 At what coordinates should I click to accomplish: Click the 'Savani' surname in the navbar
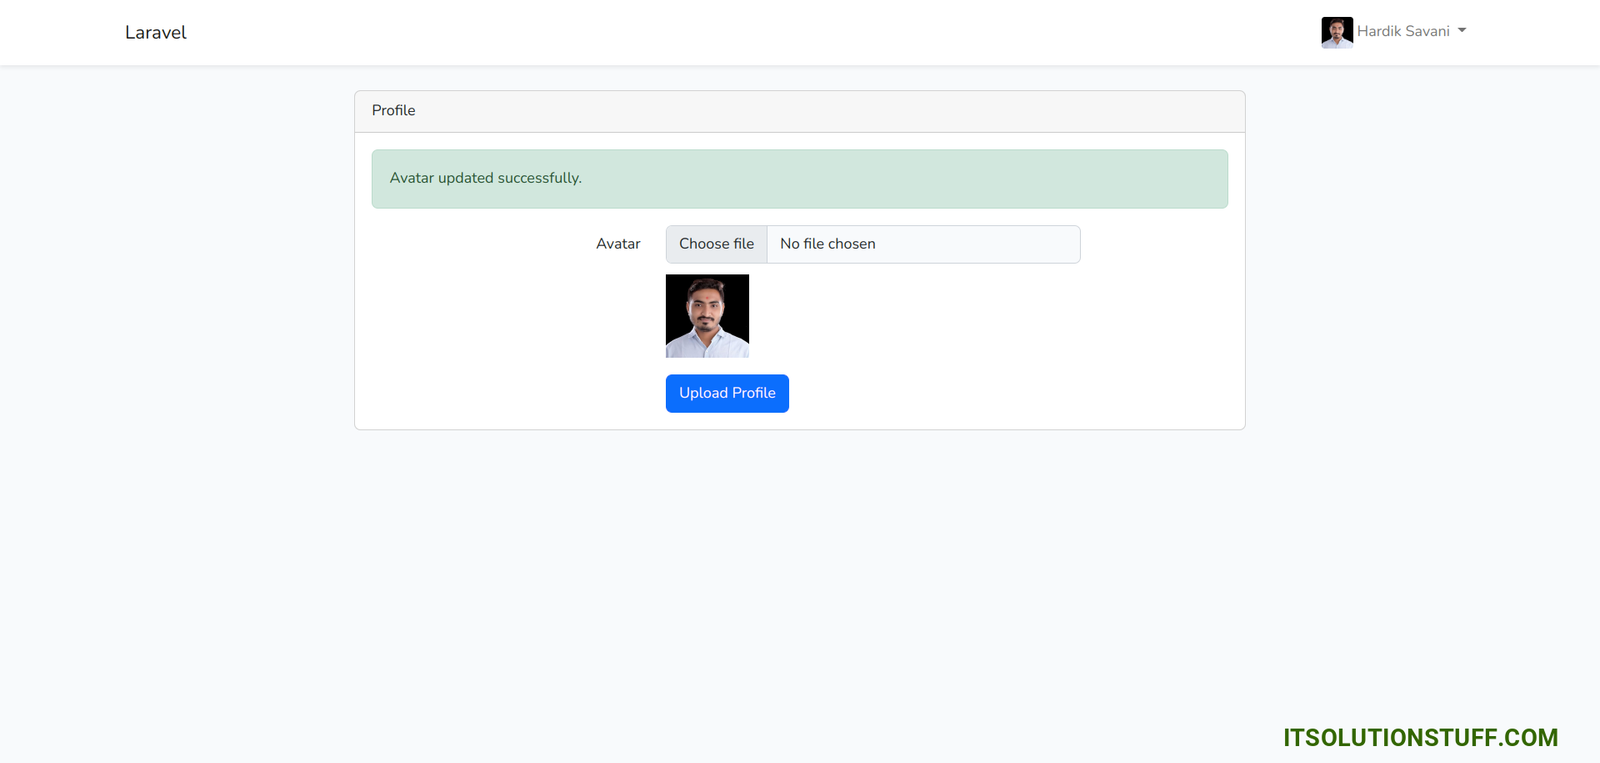(1427, 32)
